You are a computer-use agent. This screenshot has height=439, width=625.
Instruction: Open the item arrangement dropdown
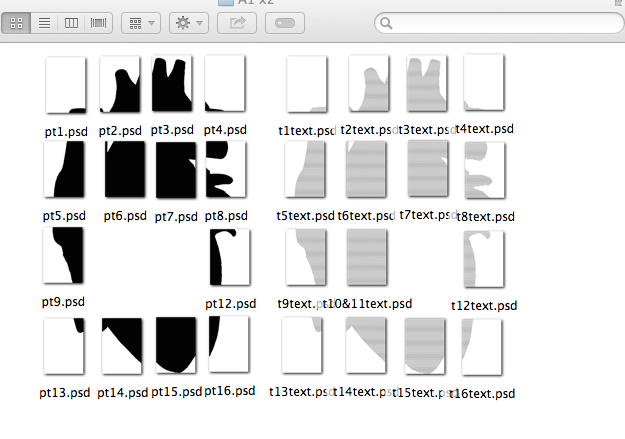[141, 23]
